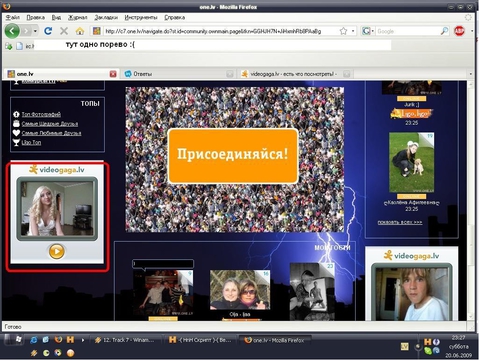Click the Google search field
479x361 pixels.
[408, 31]
